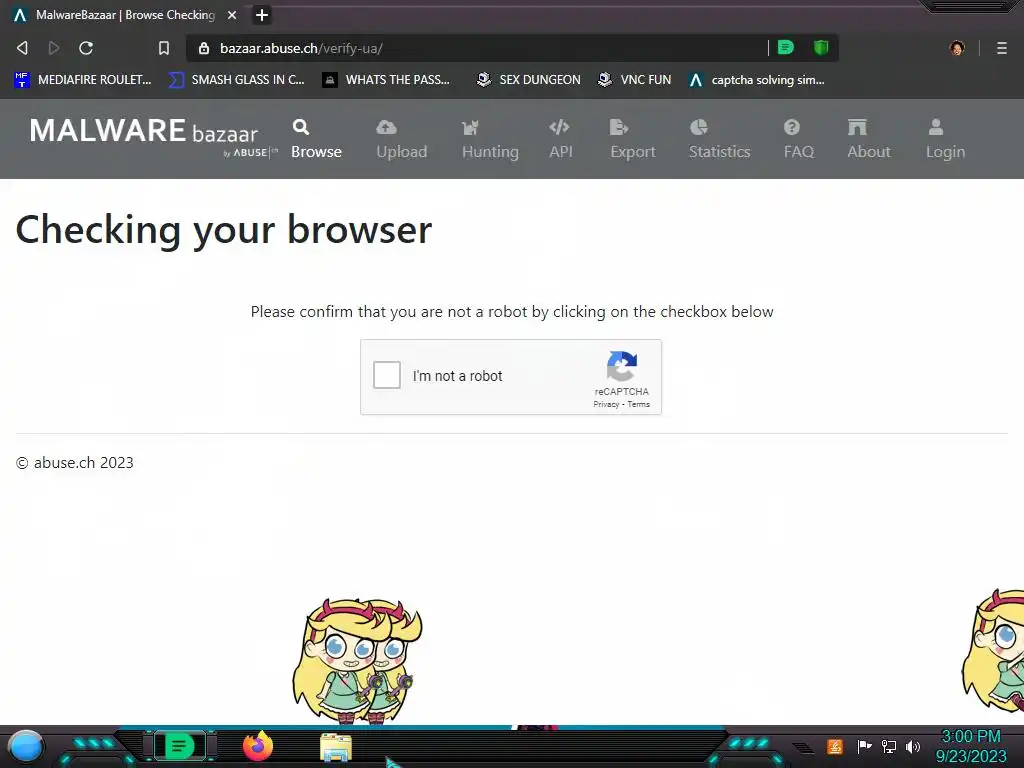Screen dimensions: 1024x768
Task: Click the volume speaker tray icon
Action: 912,746
